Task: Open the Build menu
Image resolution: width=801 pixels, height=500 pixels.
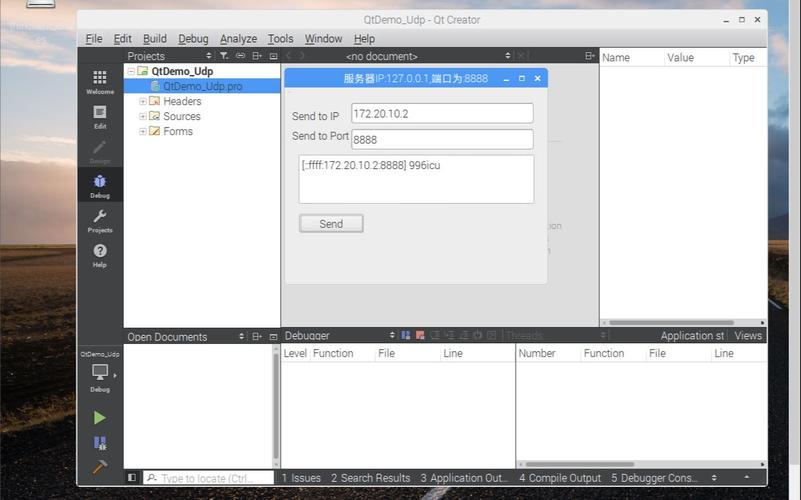Action: (155, 39)
